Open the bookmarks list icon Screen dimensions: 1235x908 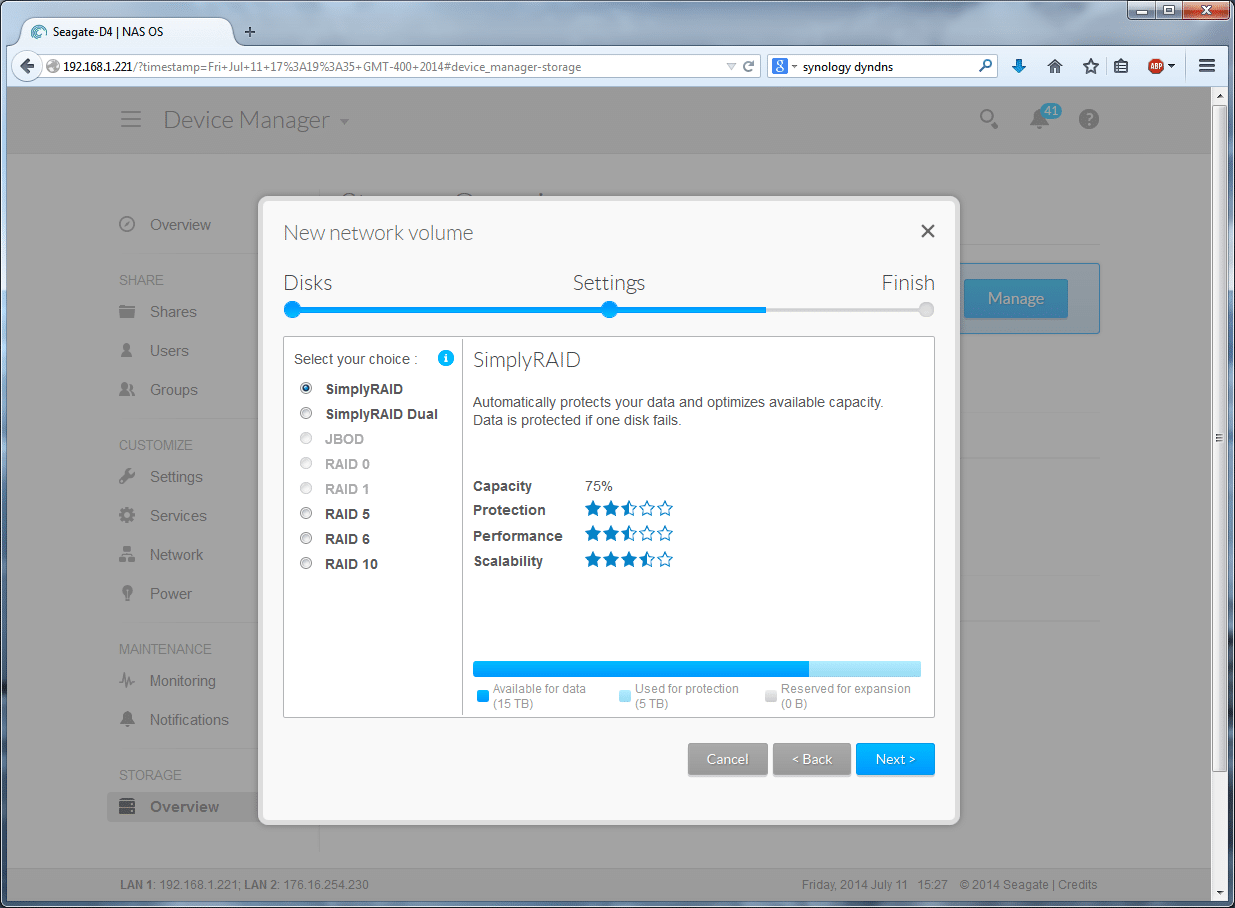click(x=1121, y=66)
